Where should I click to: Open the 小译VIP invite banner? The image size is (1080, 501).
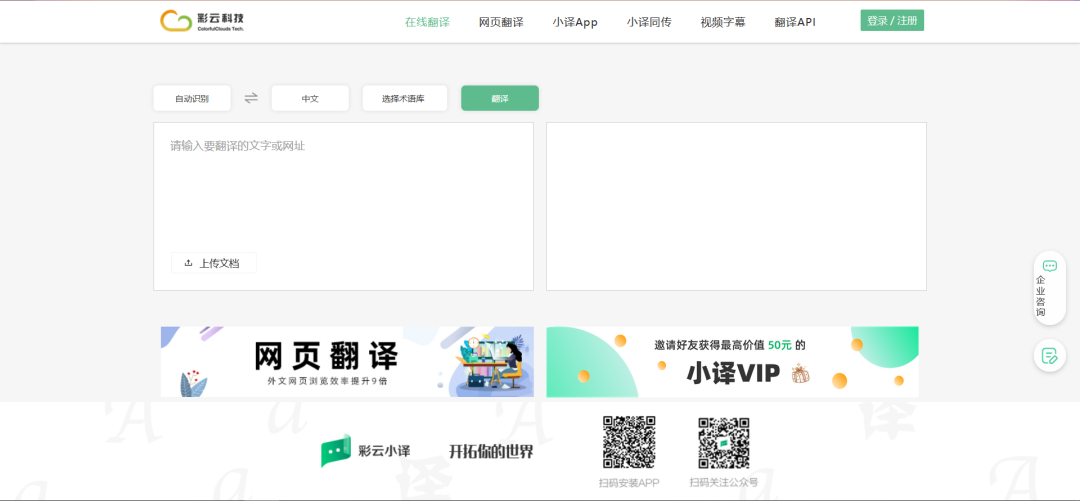[x=732, y=362]
